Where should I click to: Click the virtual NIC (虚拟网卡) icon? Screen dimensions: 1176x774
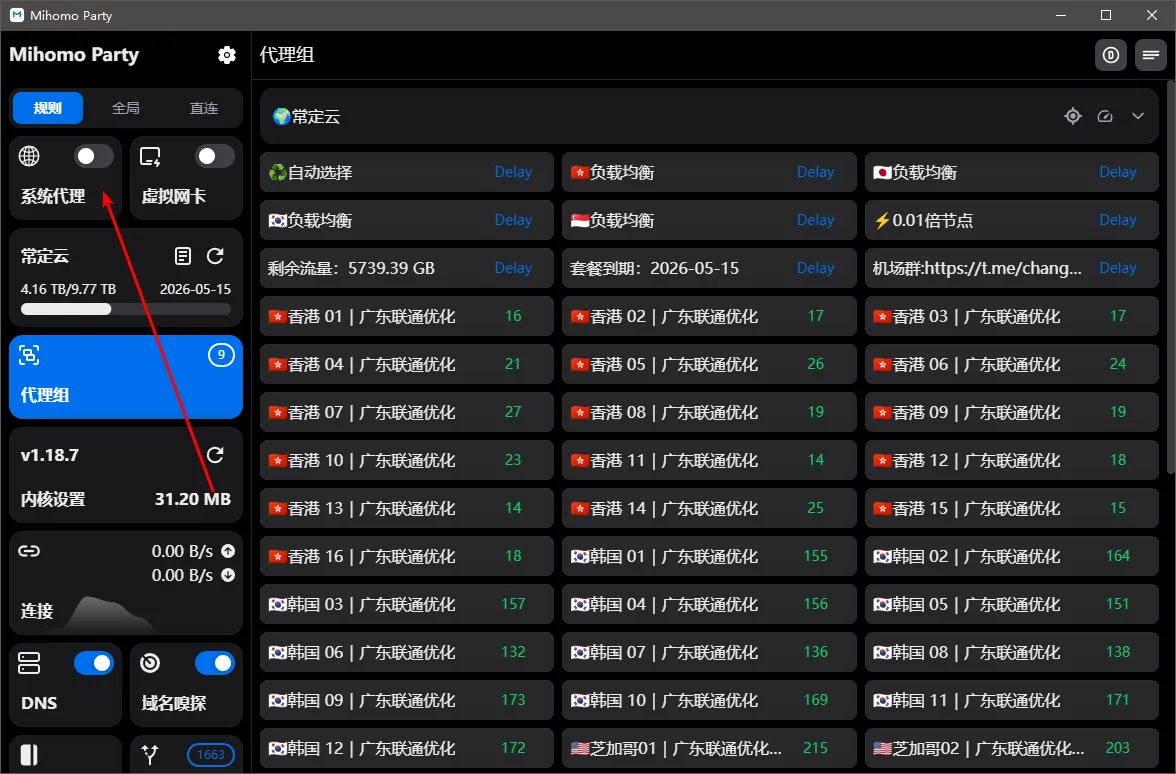pos(150,156)
